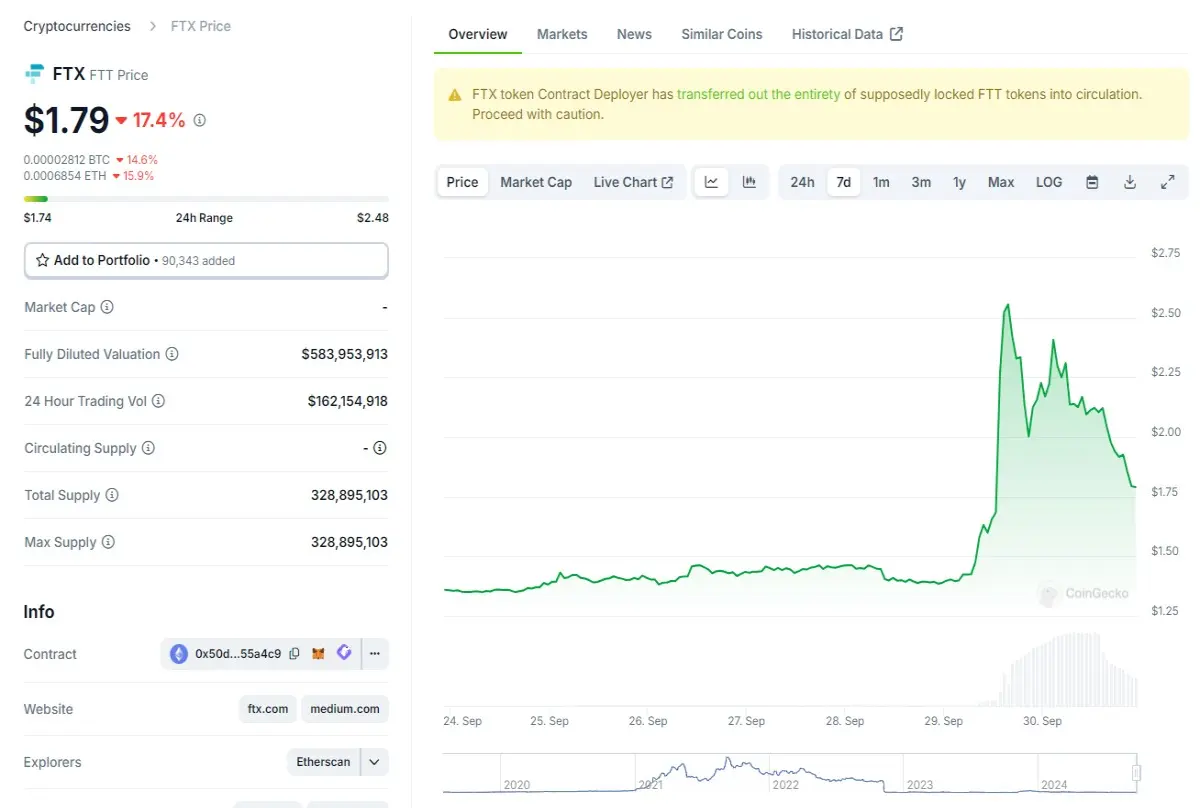
Task: Toggle Market Cap chart mode
Action: coord(536,182)
